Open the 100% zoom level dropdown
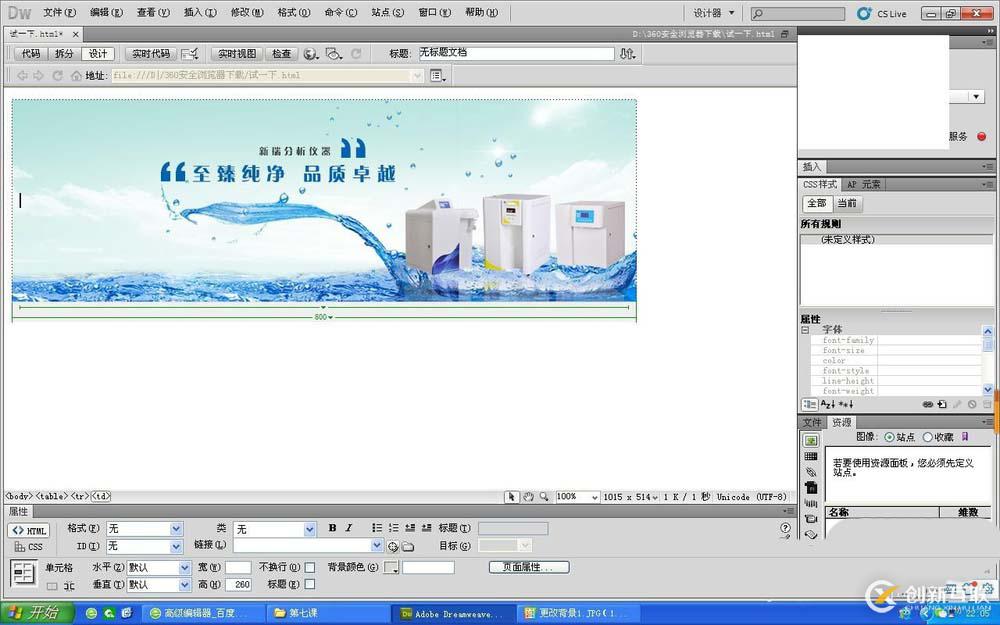Screen dimensions: 1000x625 coord(577,497)
